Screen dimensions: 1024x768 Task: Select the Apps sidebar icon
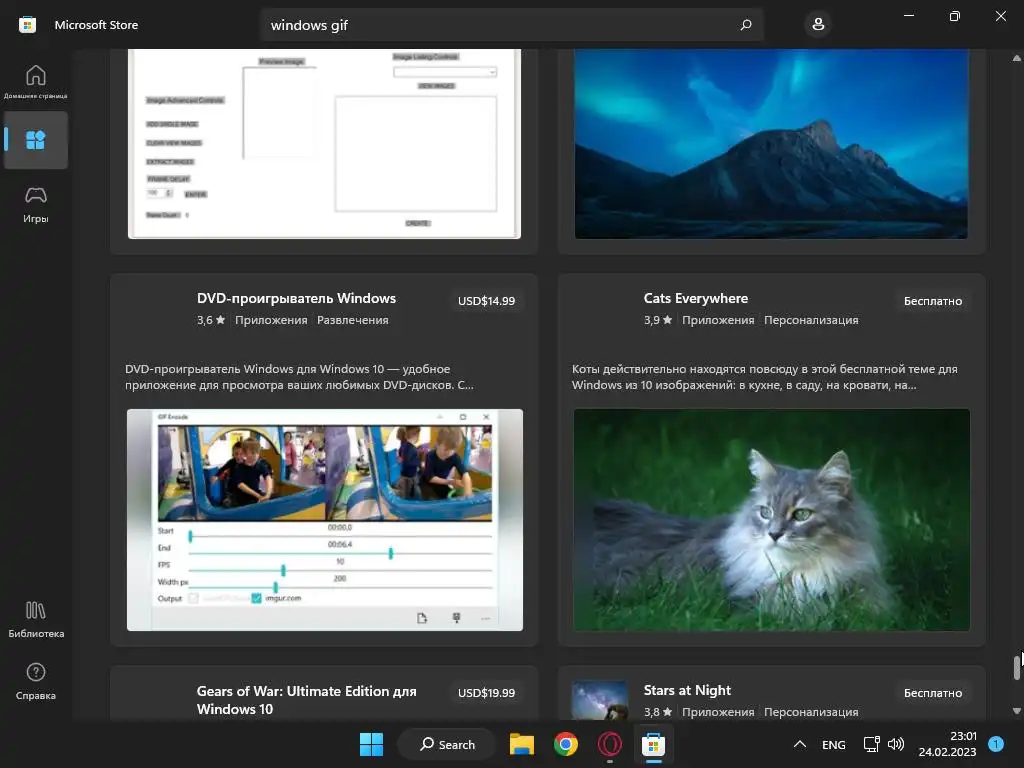pyautogui.click(x=35, y=140)
